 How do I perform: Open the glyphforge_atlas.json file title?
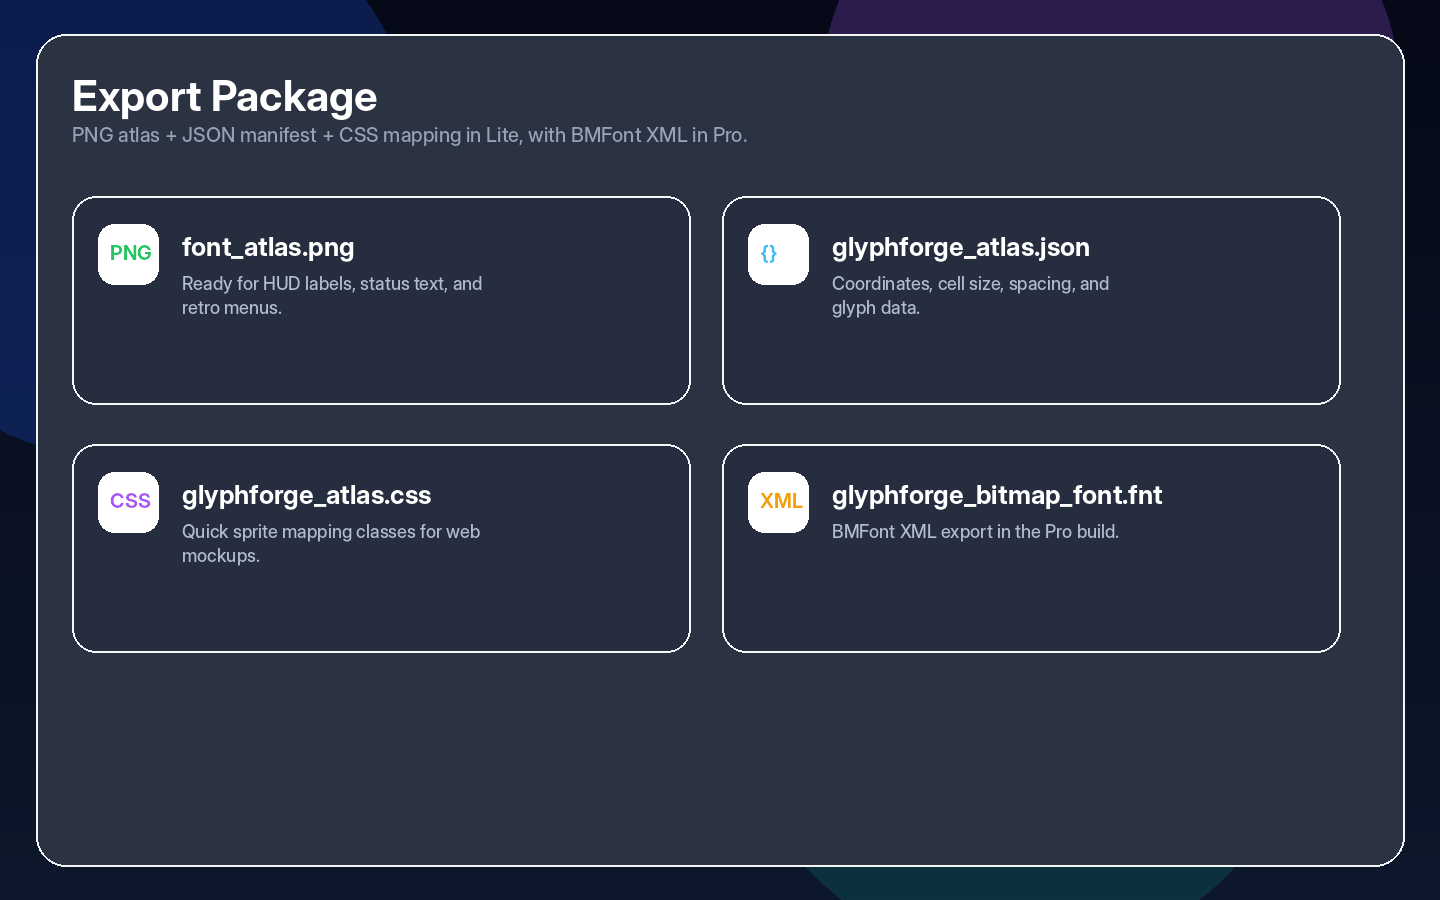[960, 247]
